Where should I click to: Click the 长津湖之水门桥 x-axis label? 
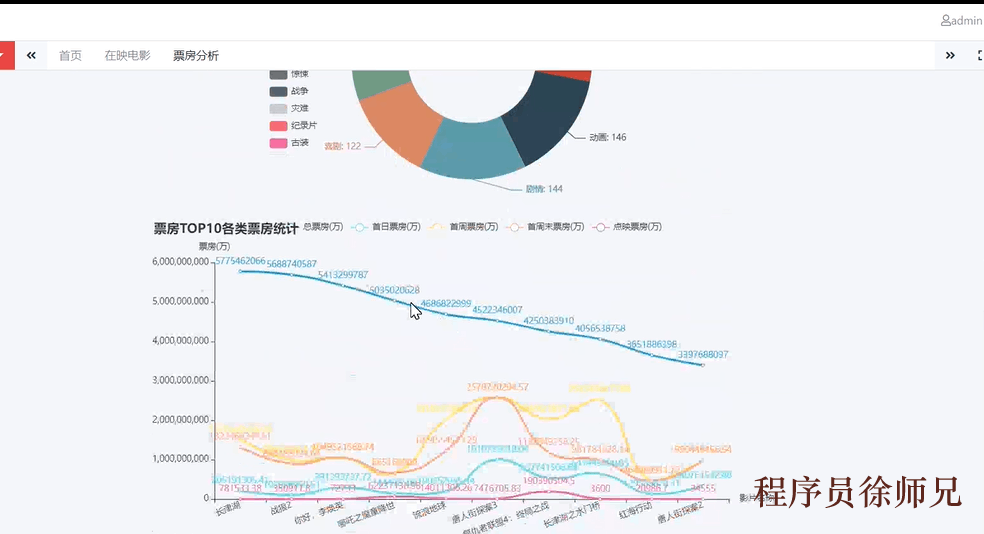(x=572, y=515)
